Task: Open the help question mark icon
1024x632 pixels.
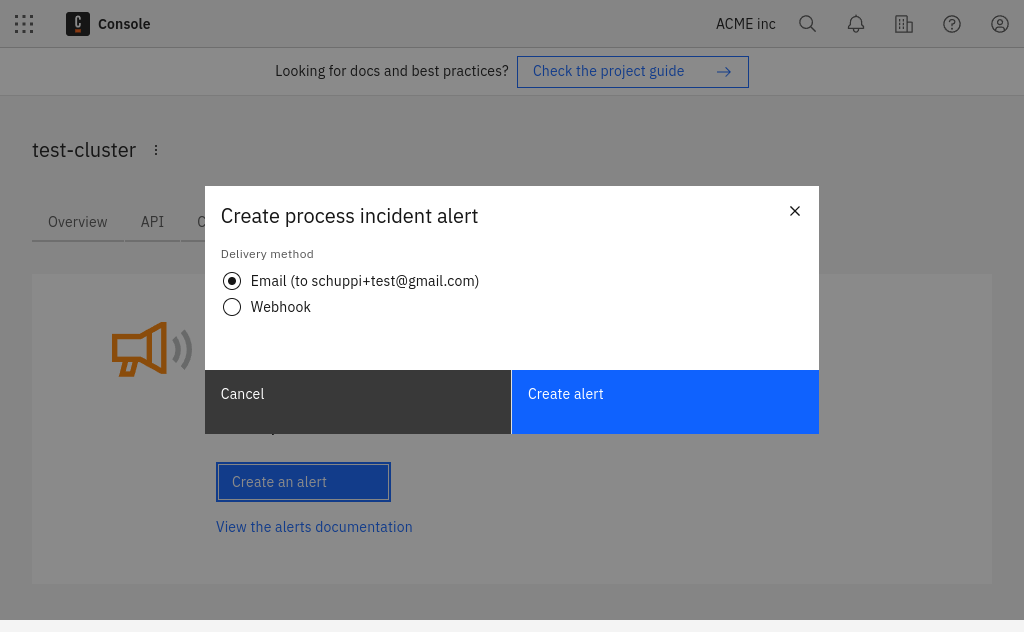Action: [952, 24]
